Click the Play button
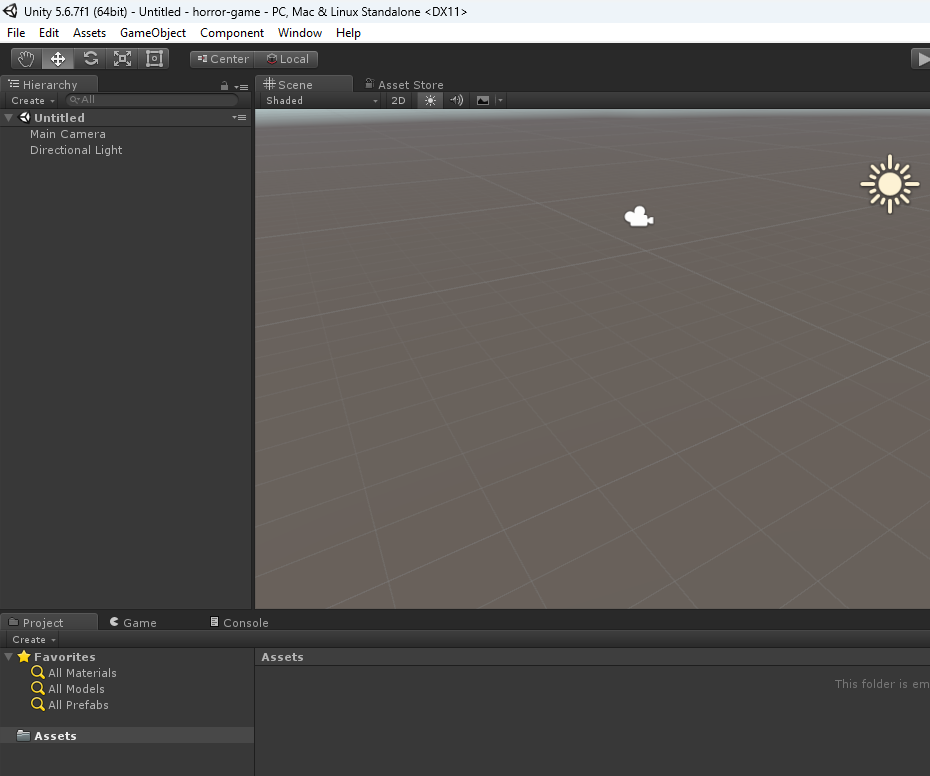The width and height of the screenshot is (930, 776). (x=921, y=59)
